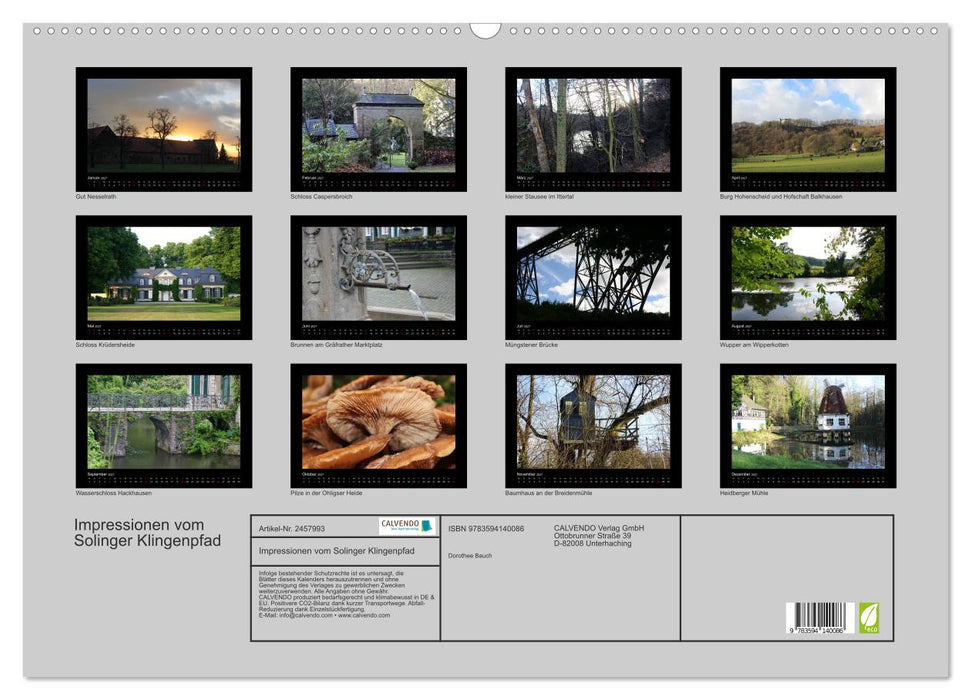Click caption 'Brunnen am Gräfrather Marktplatz'
Screen dimensions: 971x700
pos(336,344)
